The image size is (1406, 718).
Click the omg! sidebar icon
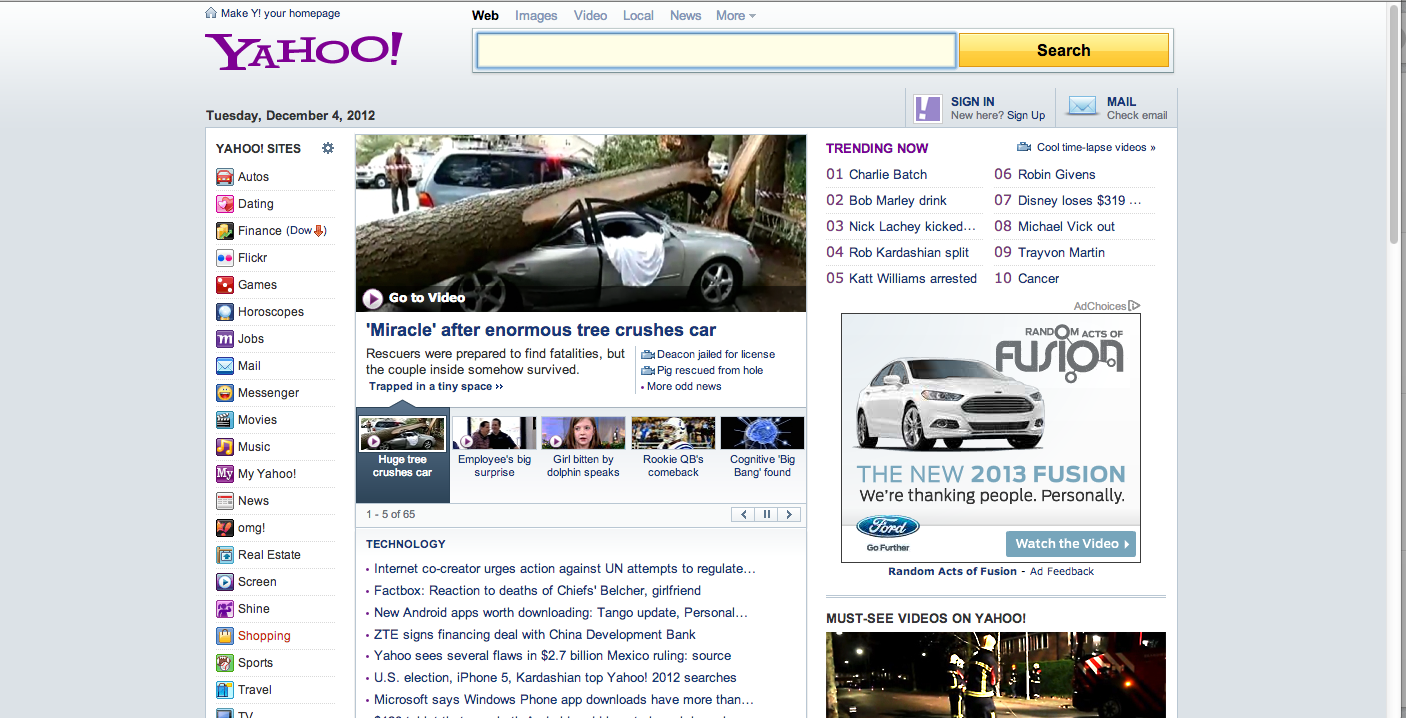pyautogui.click(x=226, y=527)
